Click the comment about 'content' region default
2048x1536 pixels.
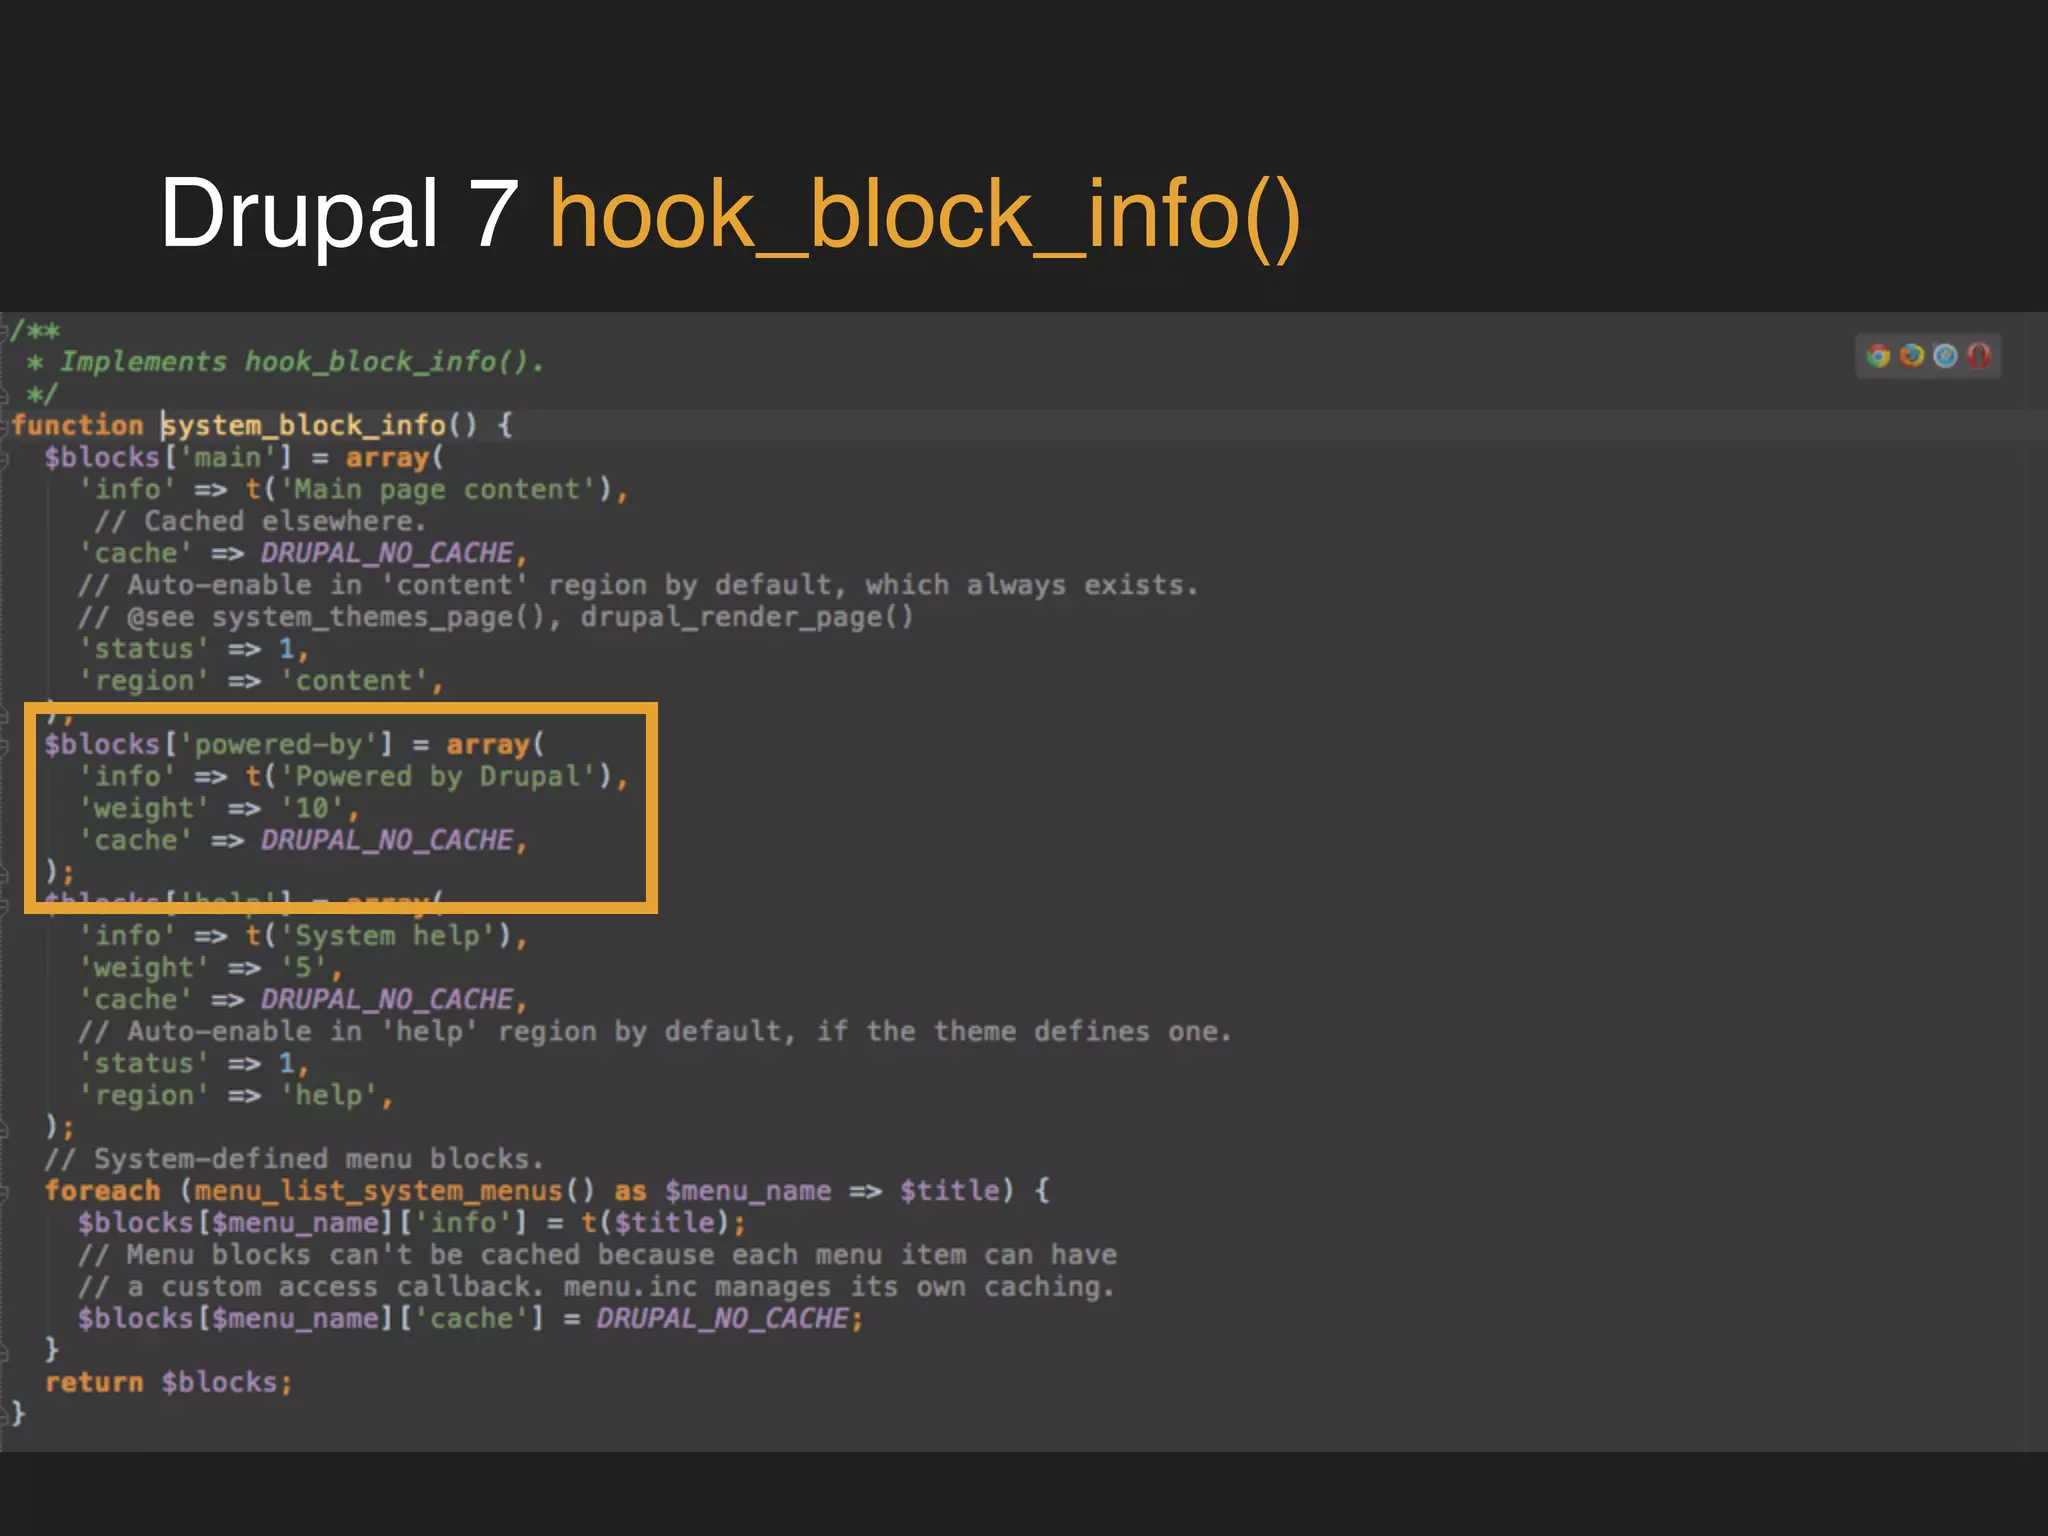pos(638,585)
